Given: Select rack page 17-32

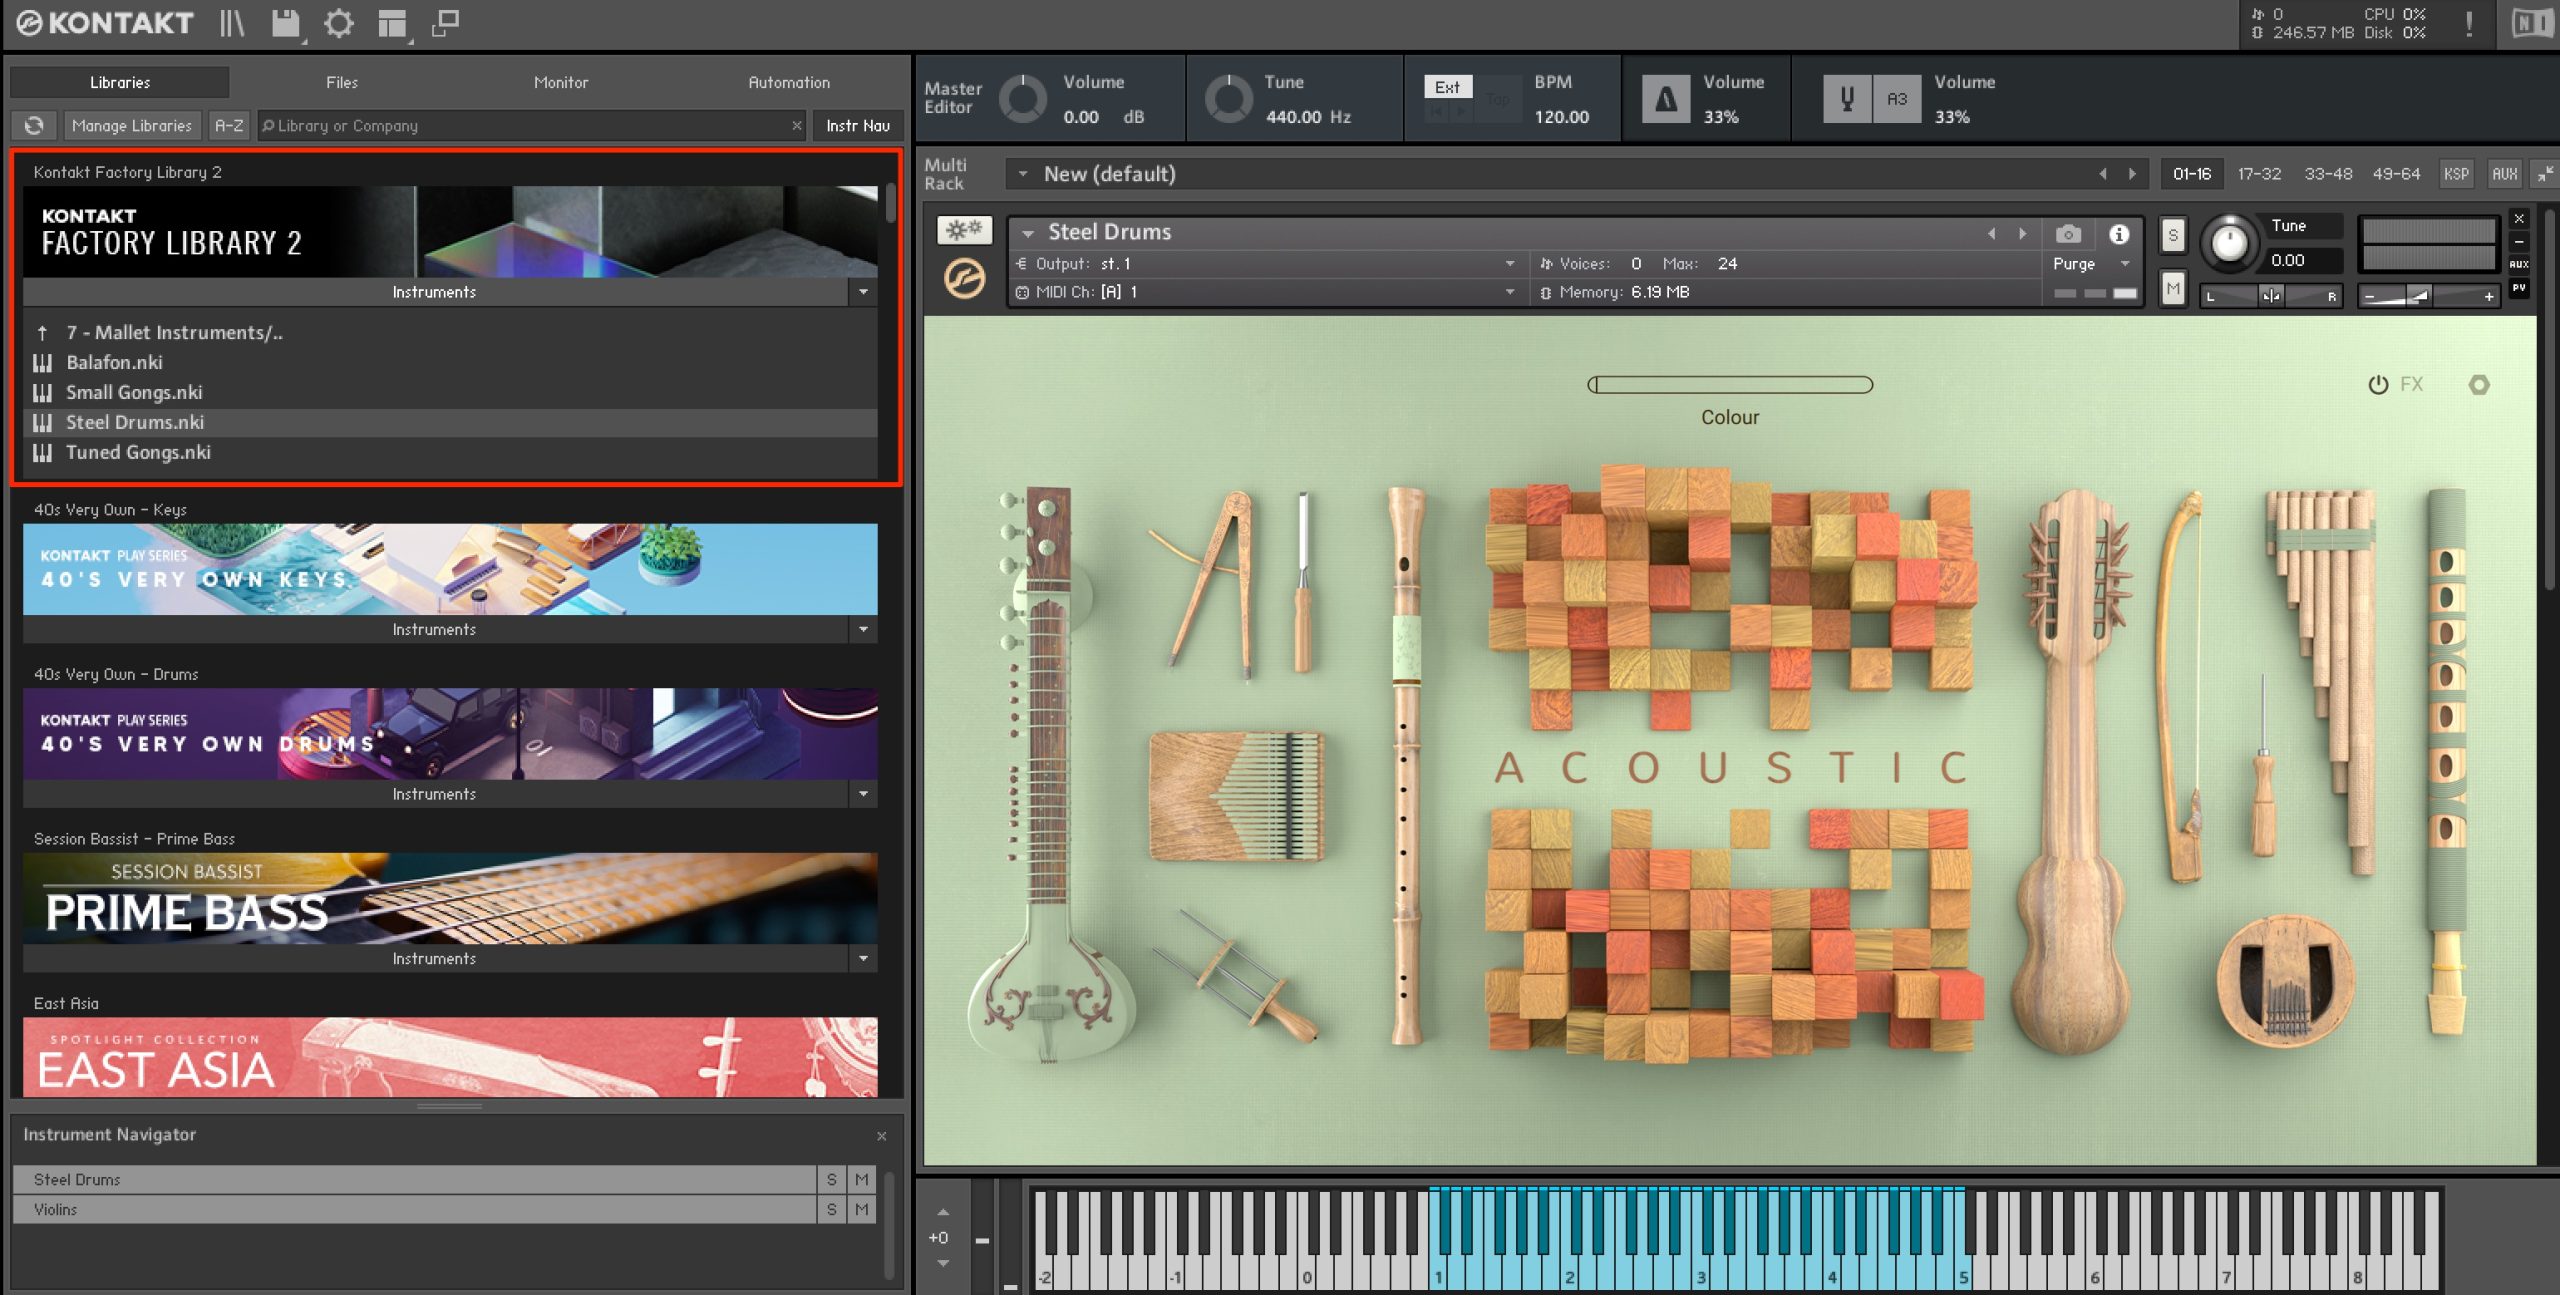Looking at the screenshot, I should tap(2259, 174).
